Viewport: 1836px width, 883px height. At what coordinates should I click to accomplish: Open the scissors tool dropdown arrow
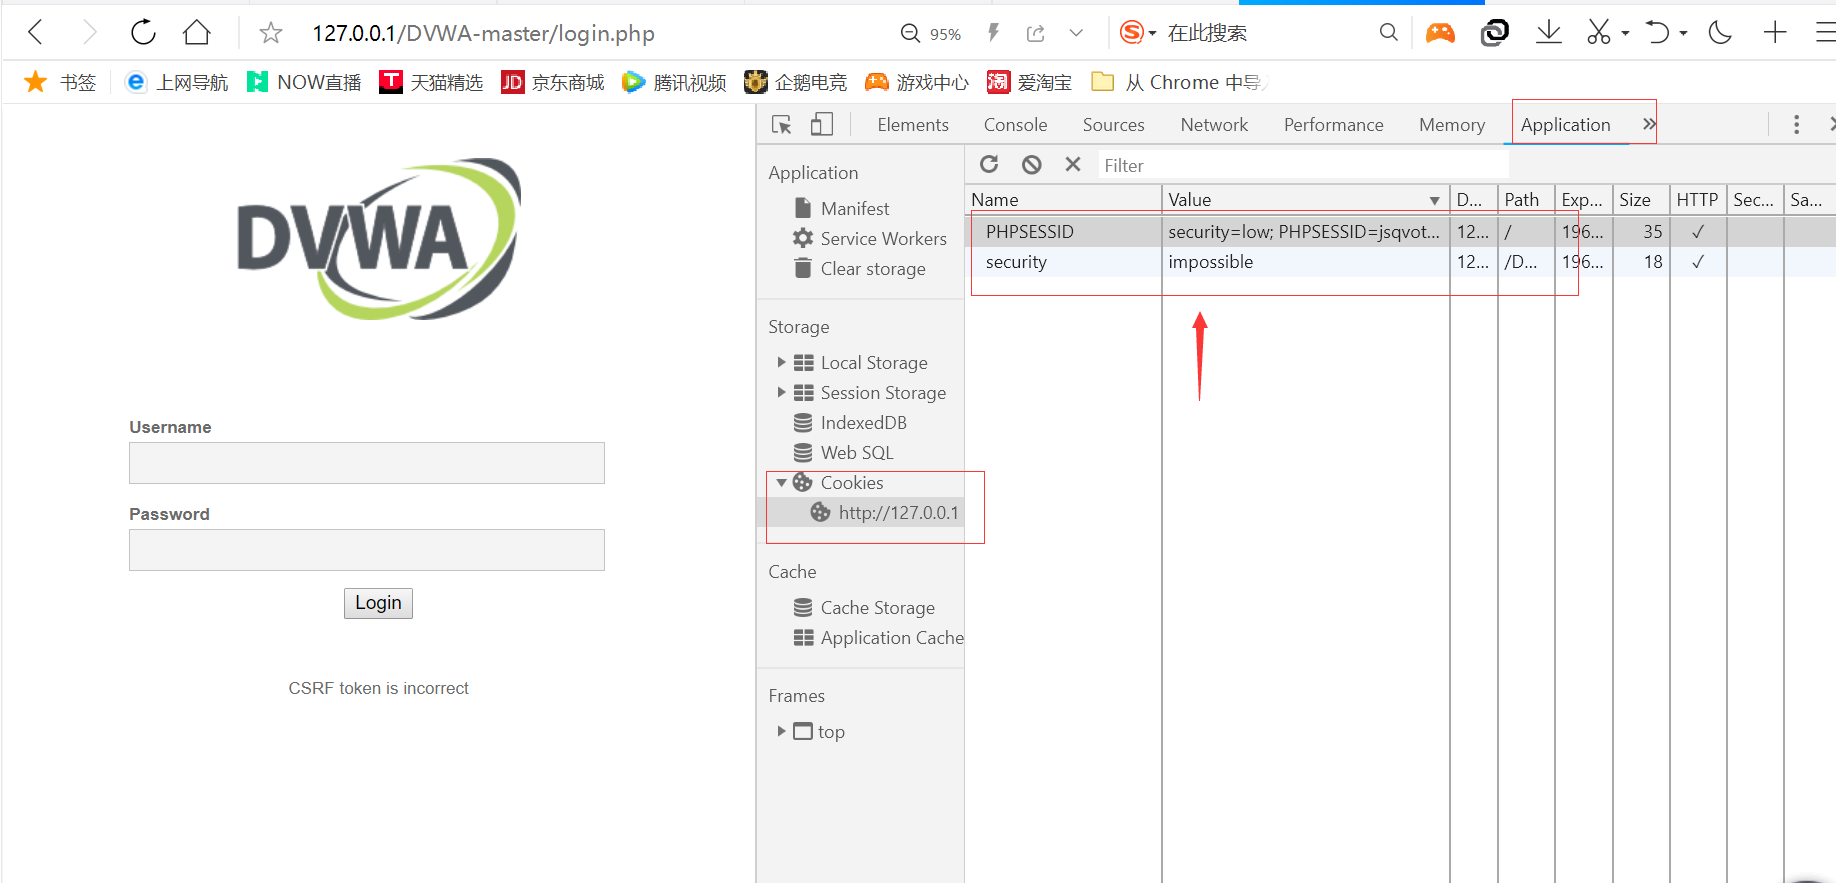coord(1625,33)
